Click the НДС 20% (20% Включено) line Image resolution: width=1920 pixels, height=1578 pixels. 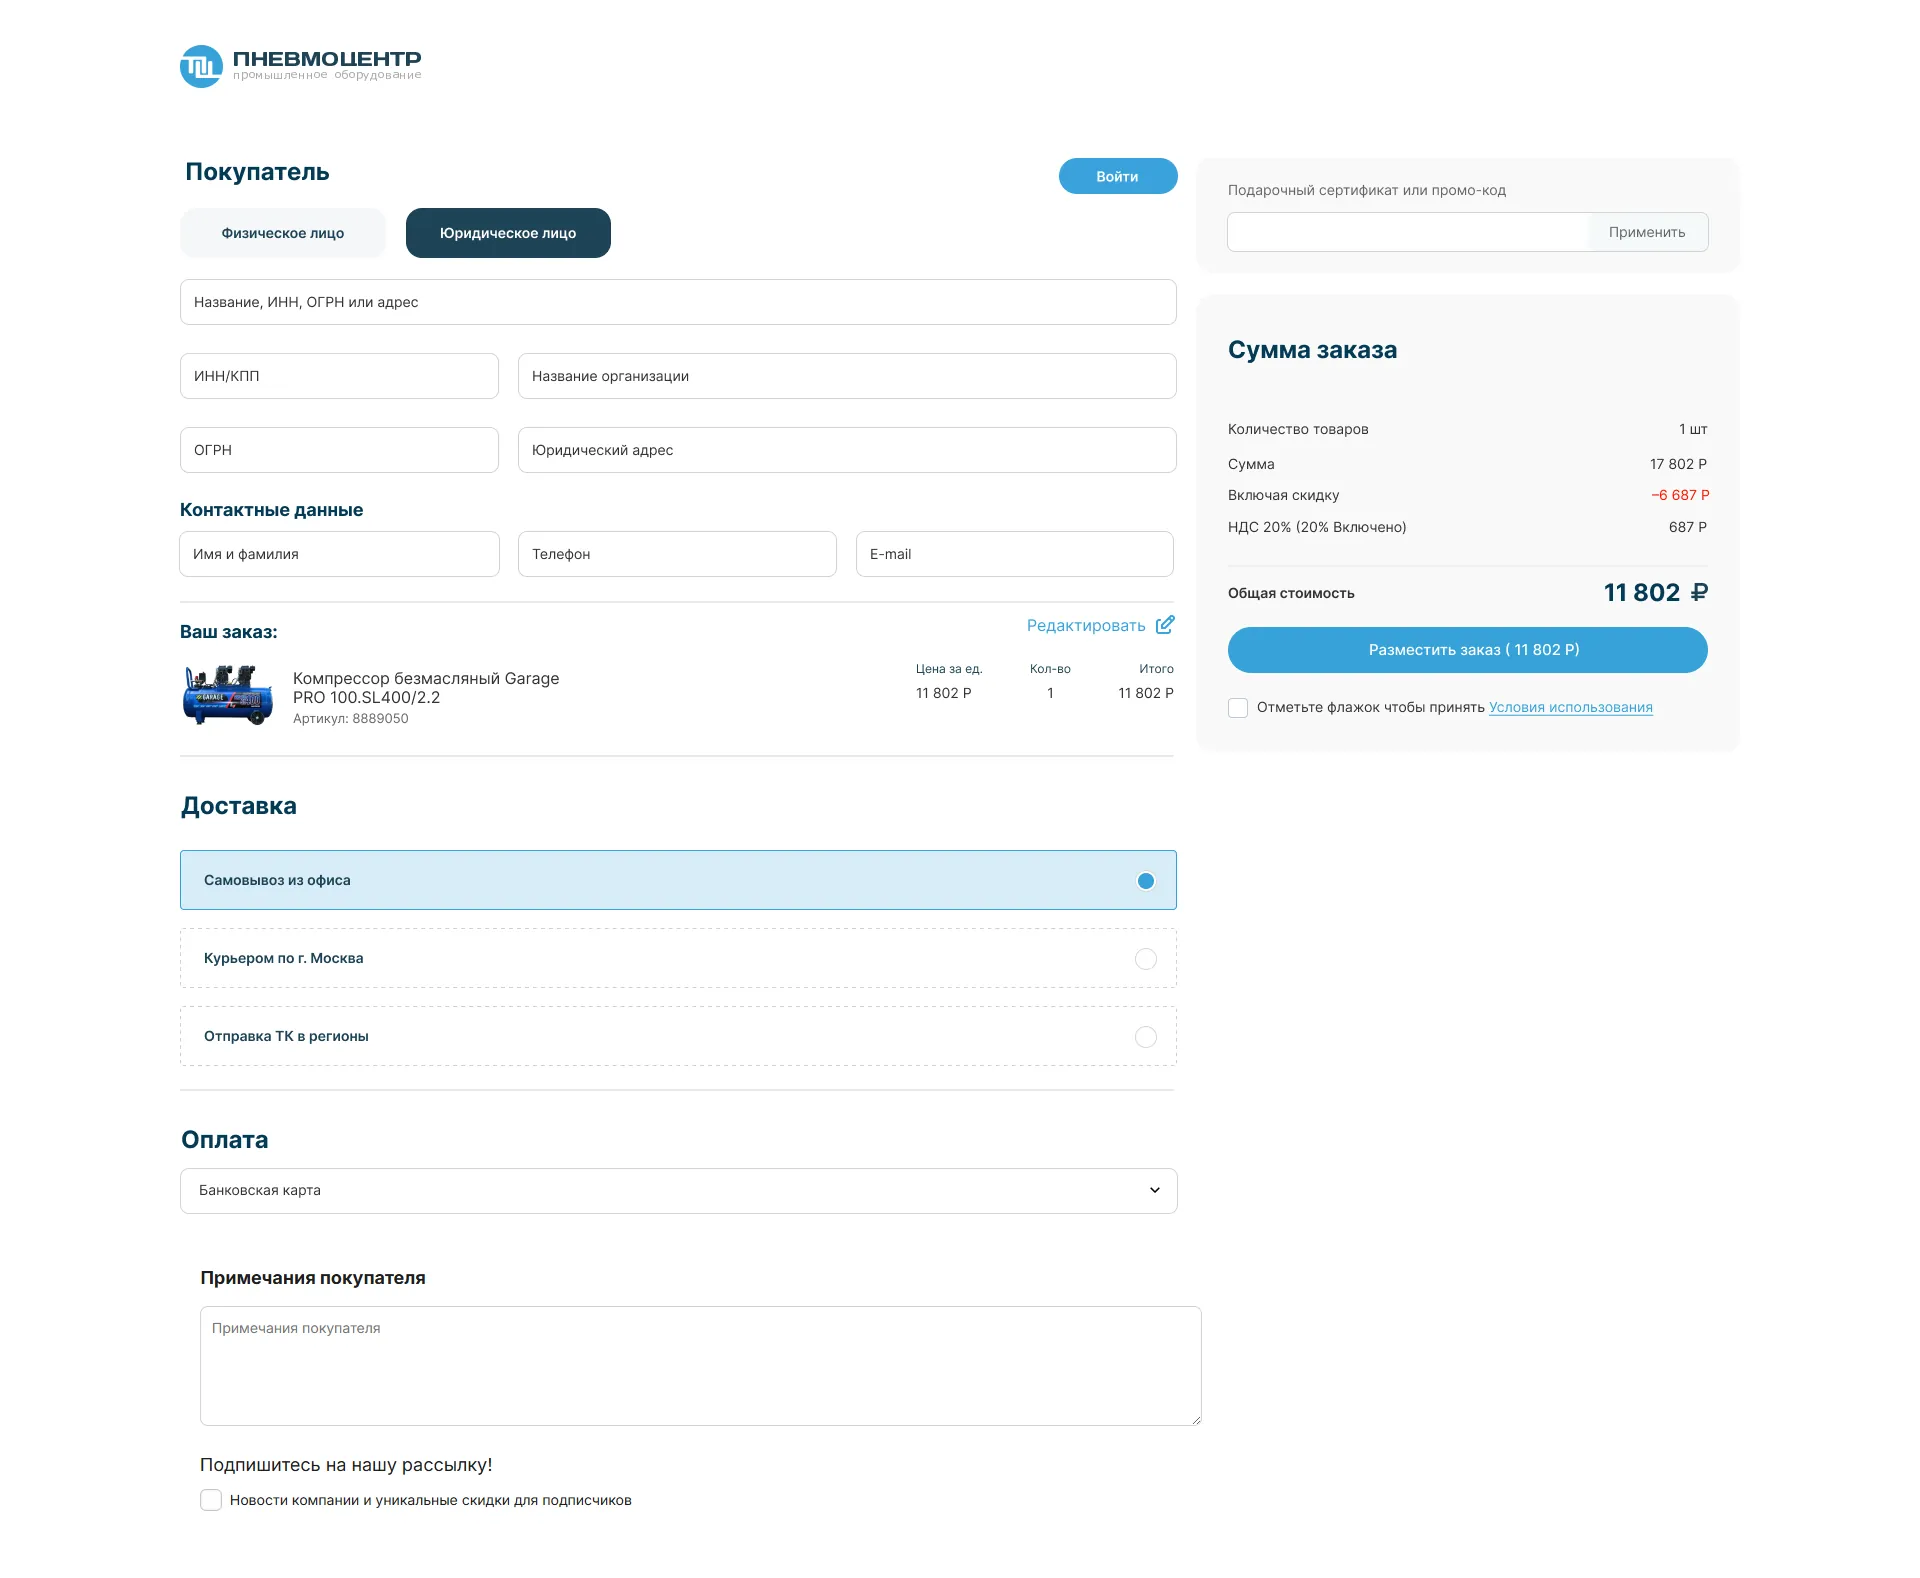[1317, 527]
